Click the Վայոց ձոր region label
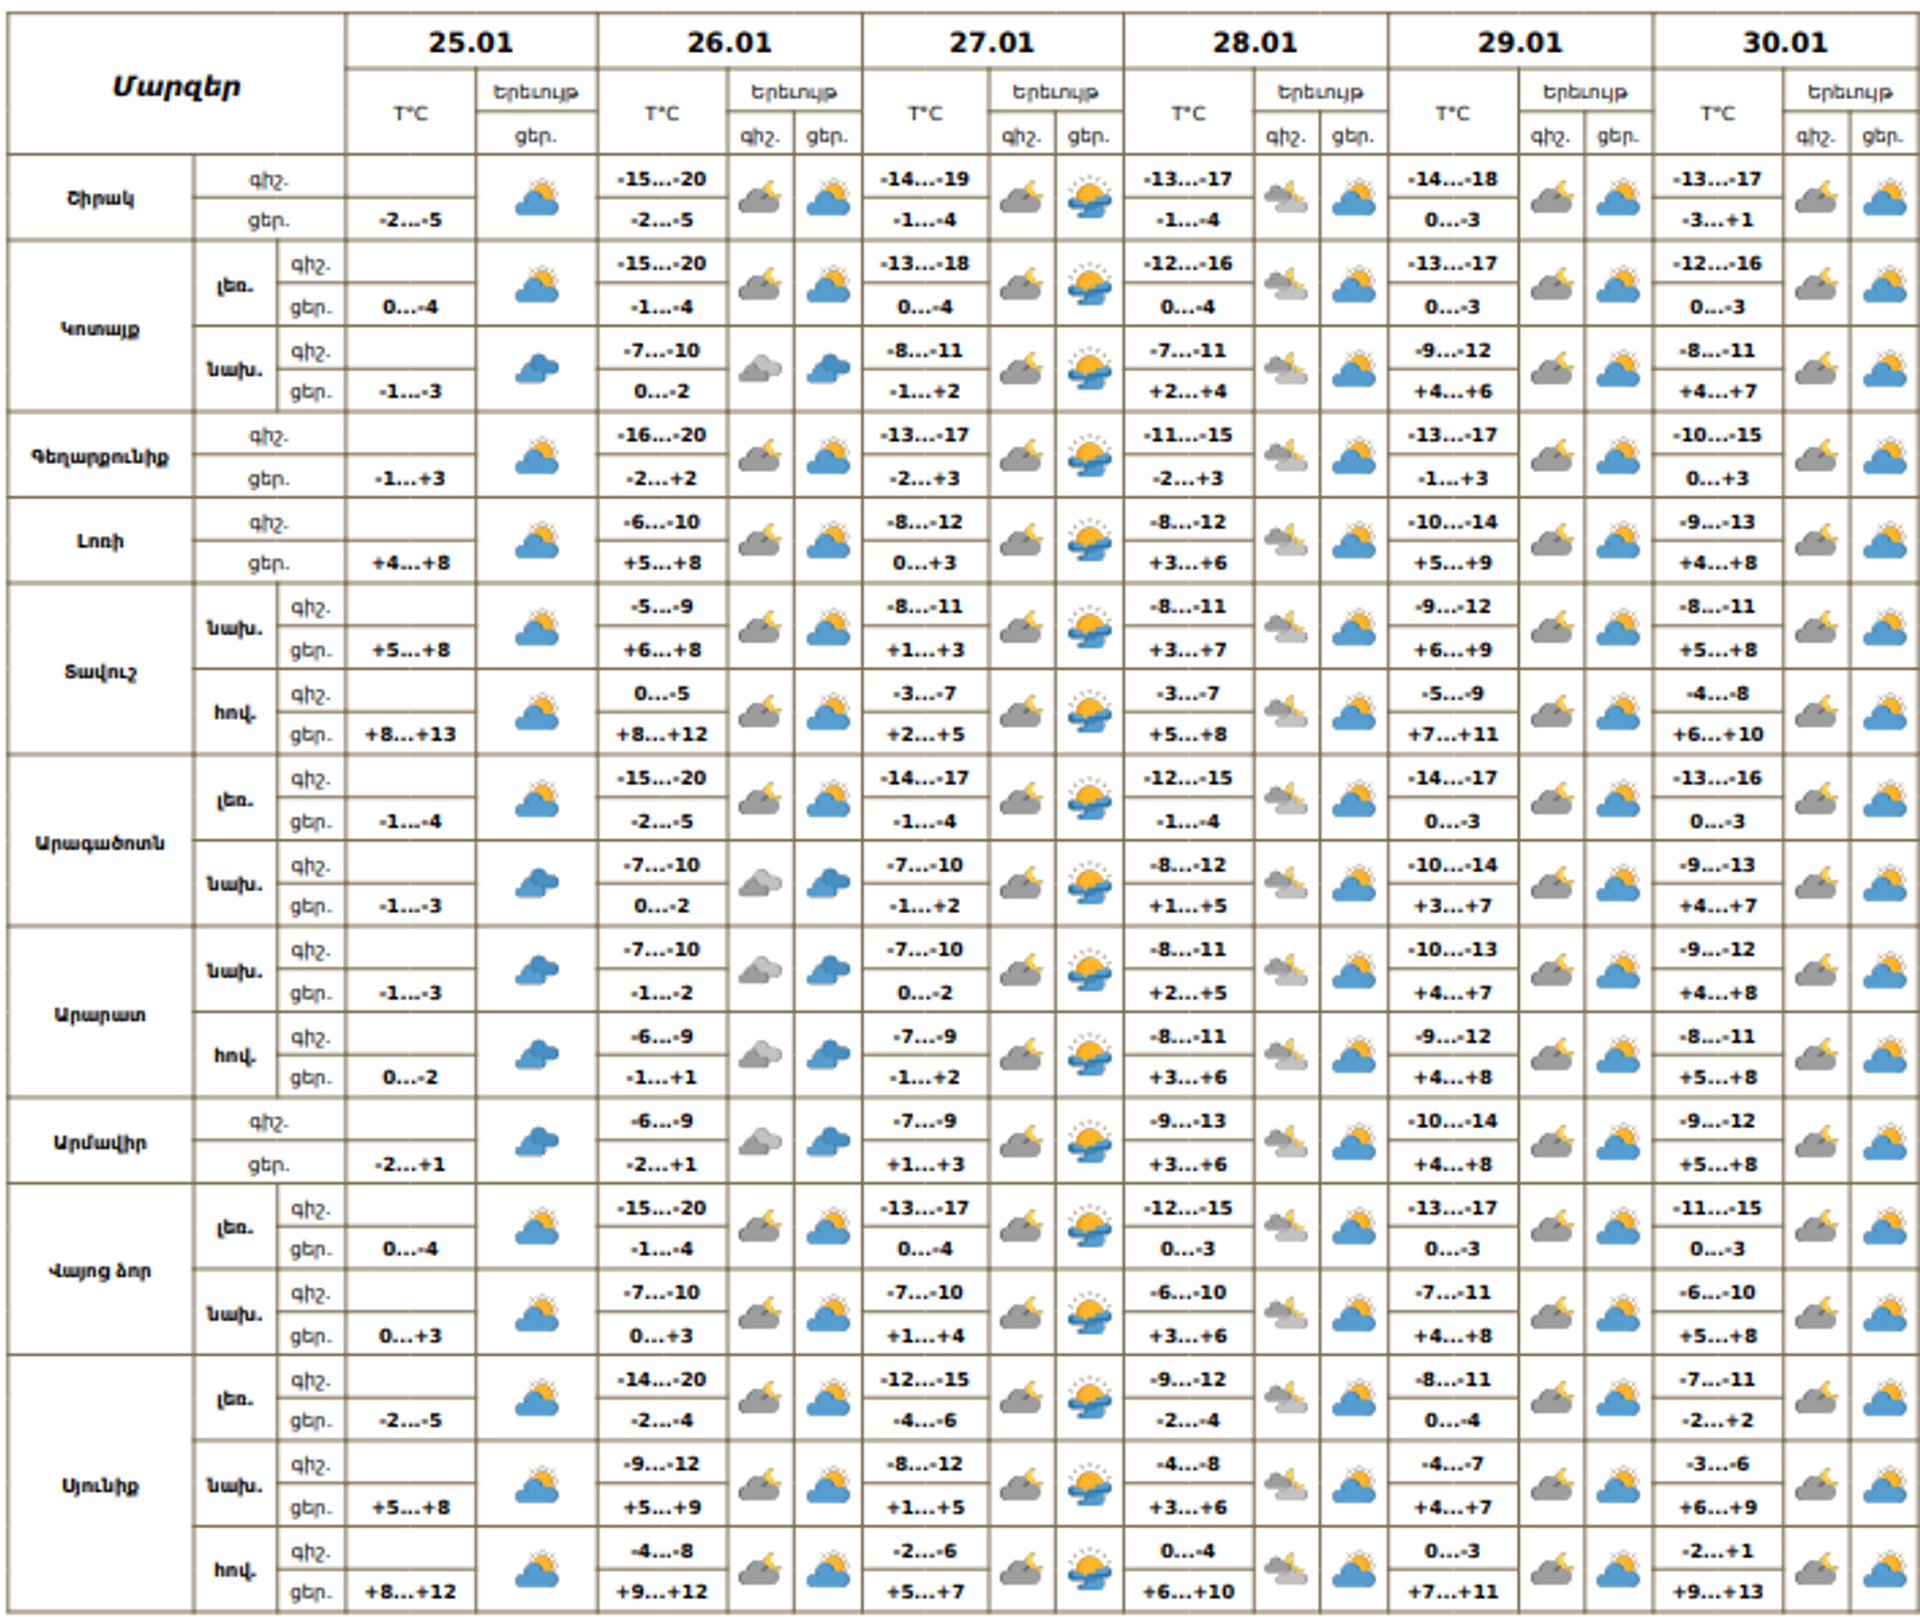 pos(100,1271)
